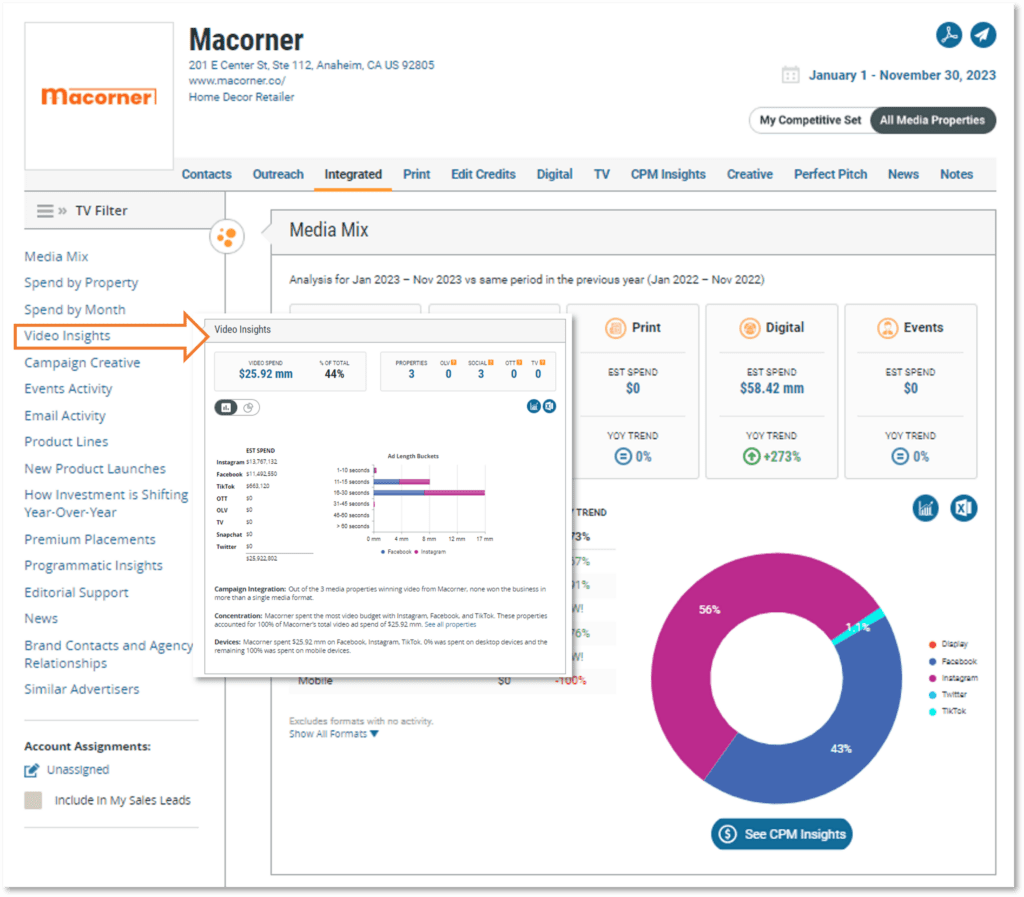Switch to the Integrated tab
The image size is (1024, 897).
pos(353,174)
